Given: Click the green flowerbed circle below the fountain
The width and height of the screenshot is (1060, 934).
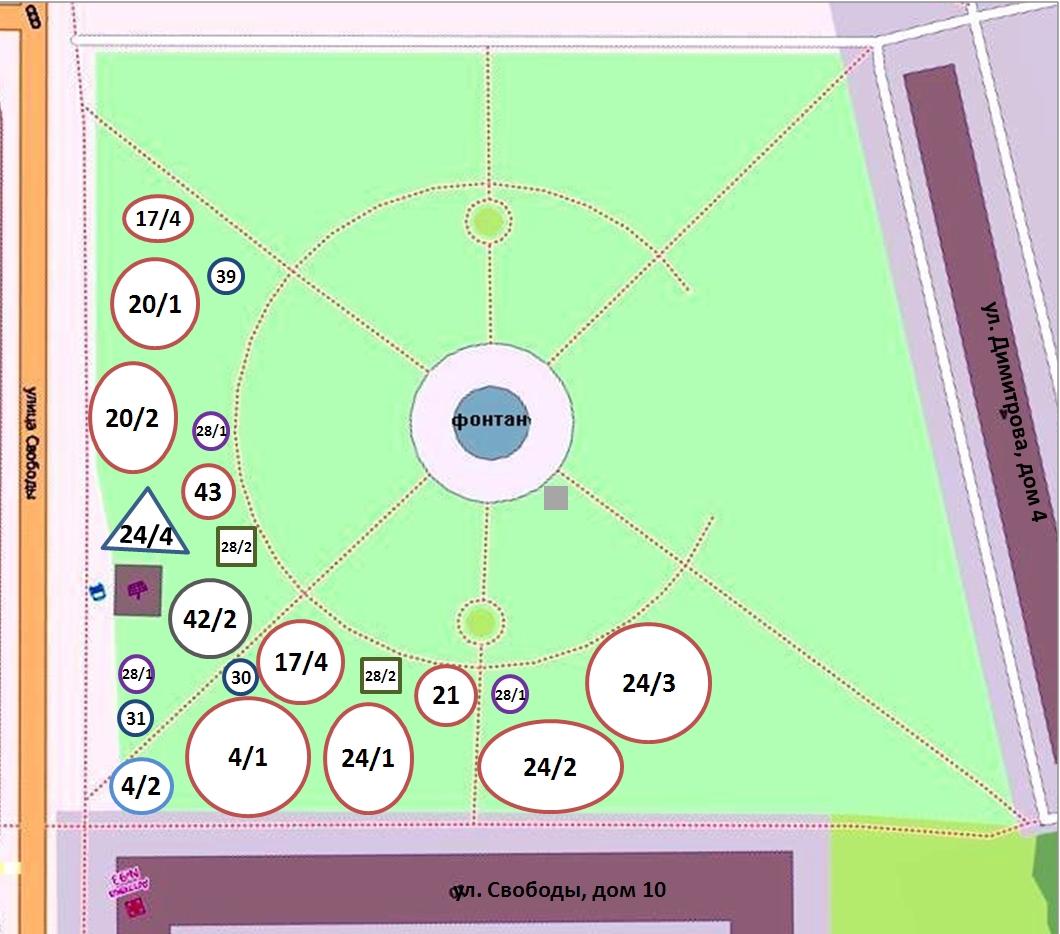Looking at the screenshot, I should tap(480, 622).
